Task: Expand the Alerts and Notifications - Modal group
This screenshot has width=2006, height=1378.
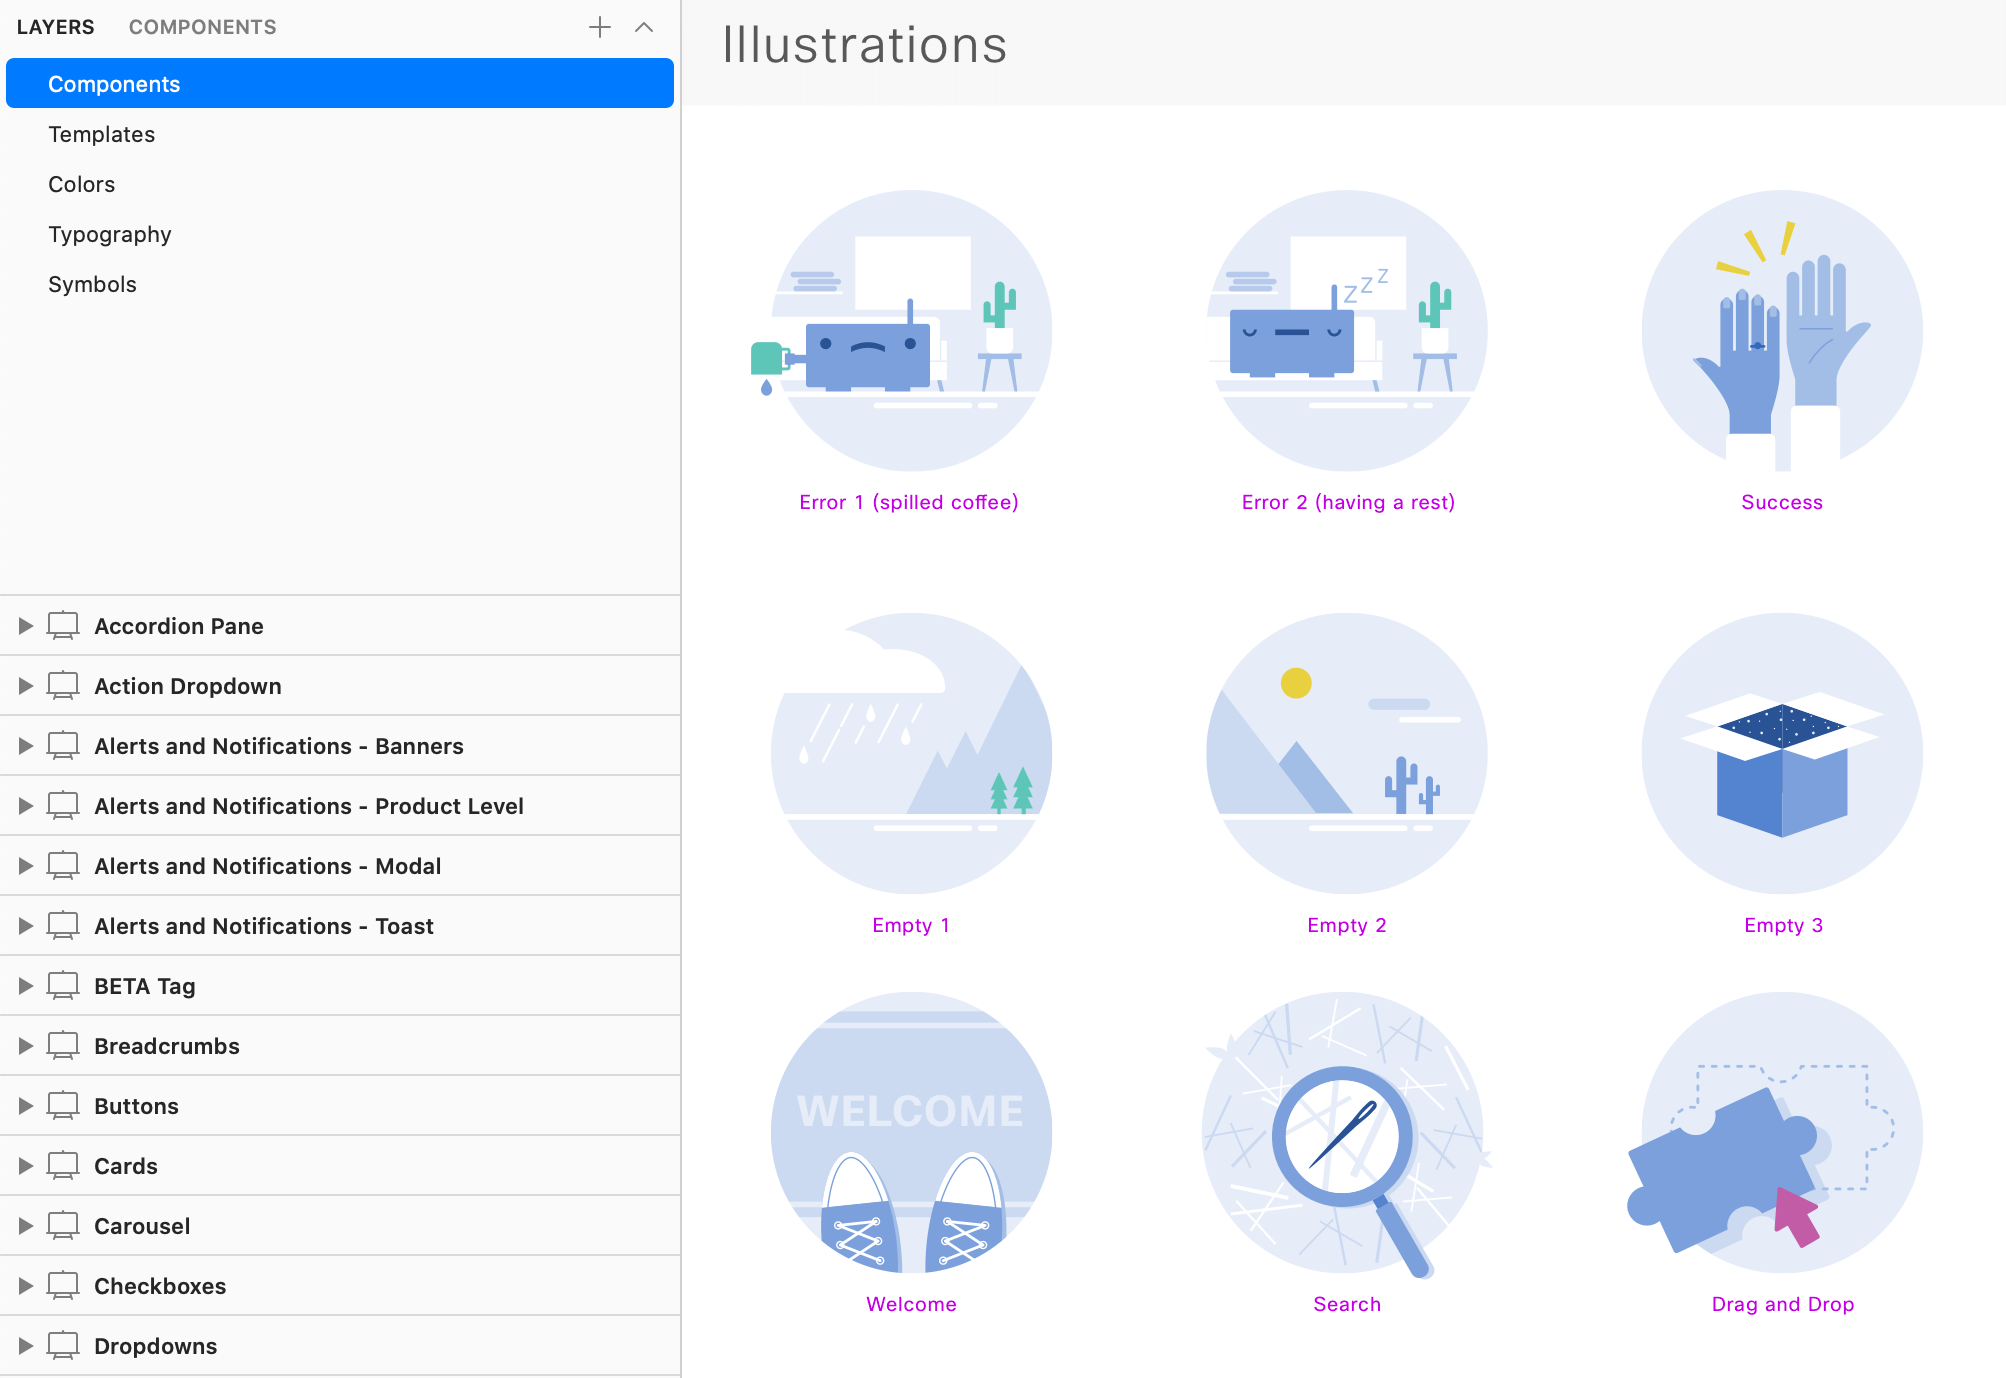Action: 26,866
